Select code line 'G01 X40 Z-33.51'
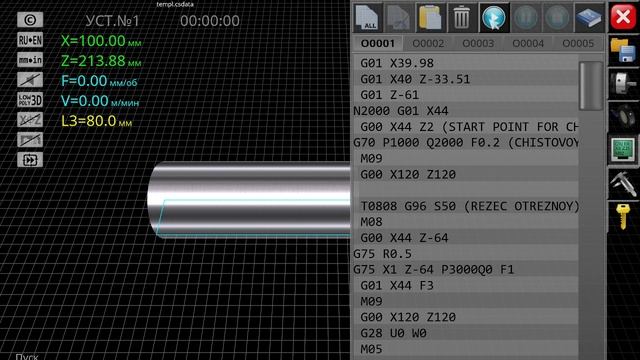The image size is (640, 360). click(465, 79)
